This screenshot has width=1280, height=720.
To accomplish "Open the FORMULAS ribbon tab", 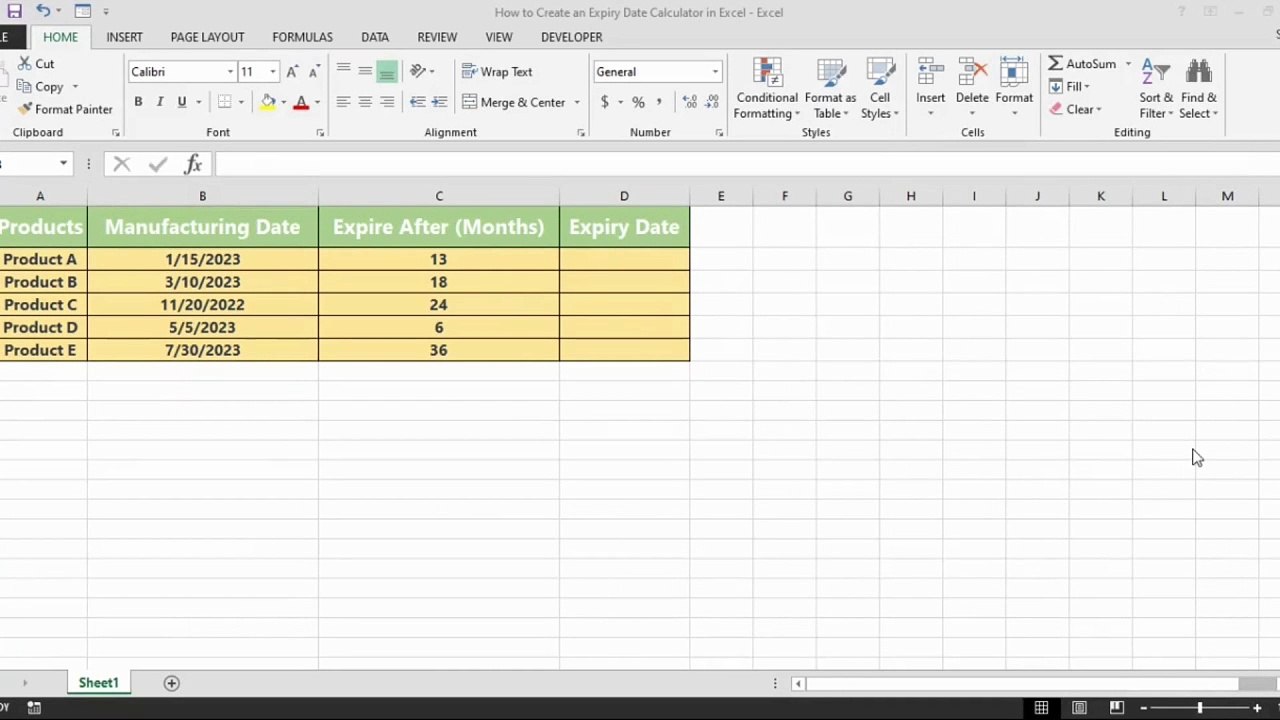I will (x=302, y=37).
